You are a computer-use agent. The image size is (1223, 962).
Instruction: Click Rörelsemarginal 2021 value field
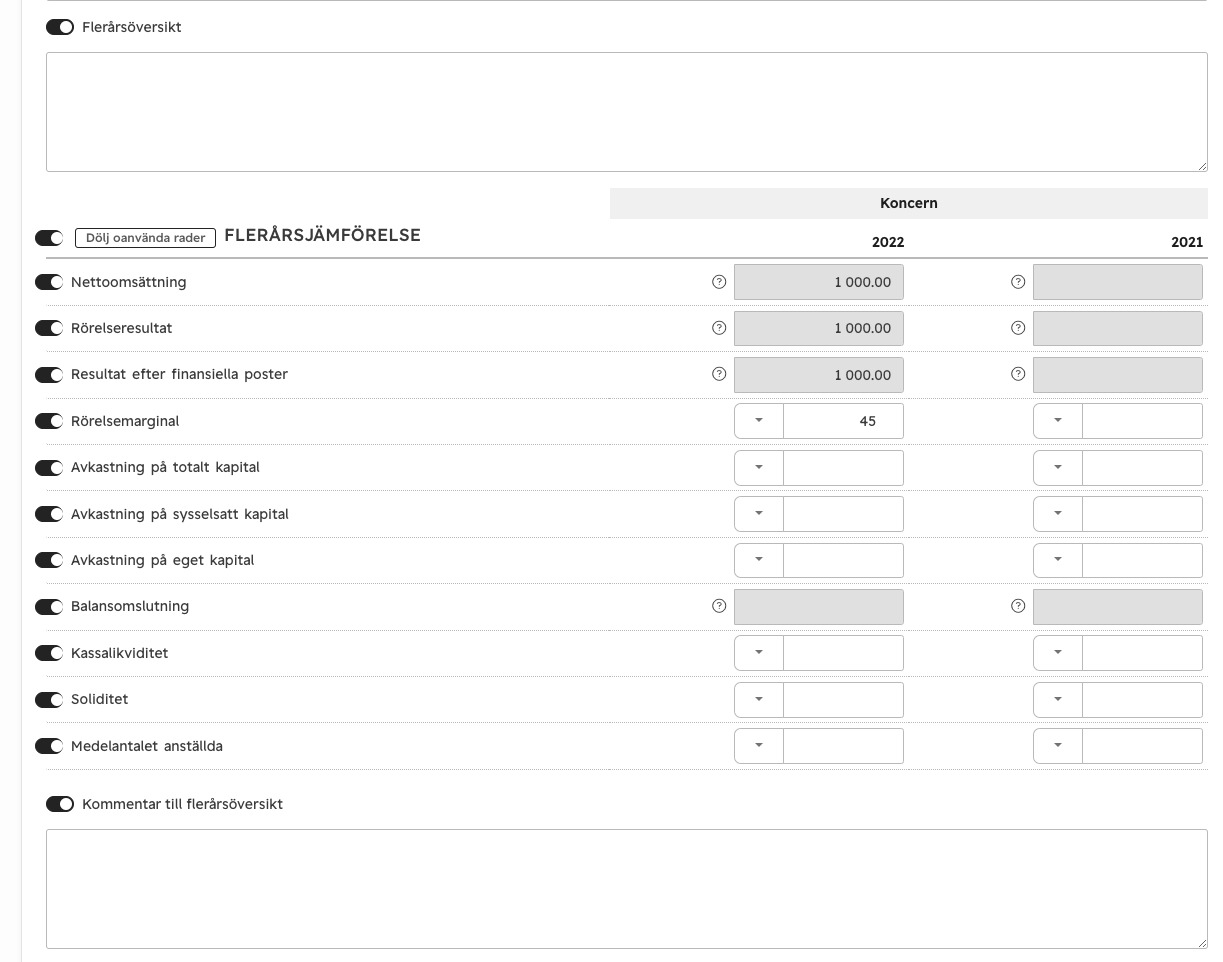point(1142,421)
